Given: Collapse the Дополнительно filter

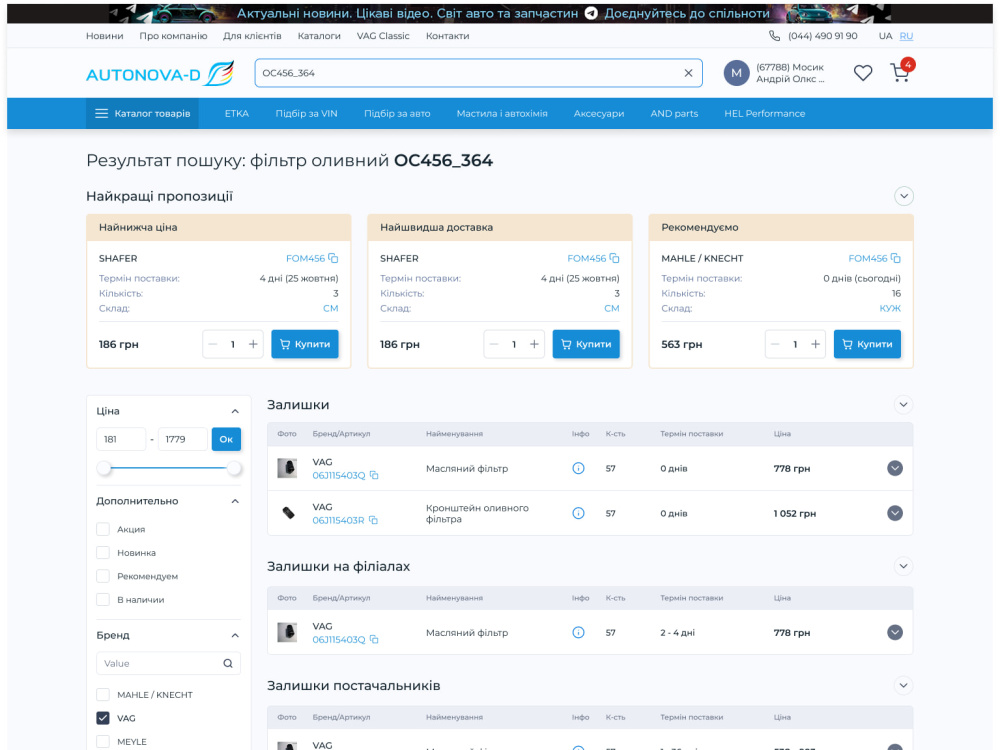Looking at the screenshot, I should click(x=235, y=501).
